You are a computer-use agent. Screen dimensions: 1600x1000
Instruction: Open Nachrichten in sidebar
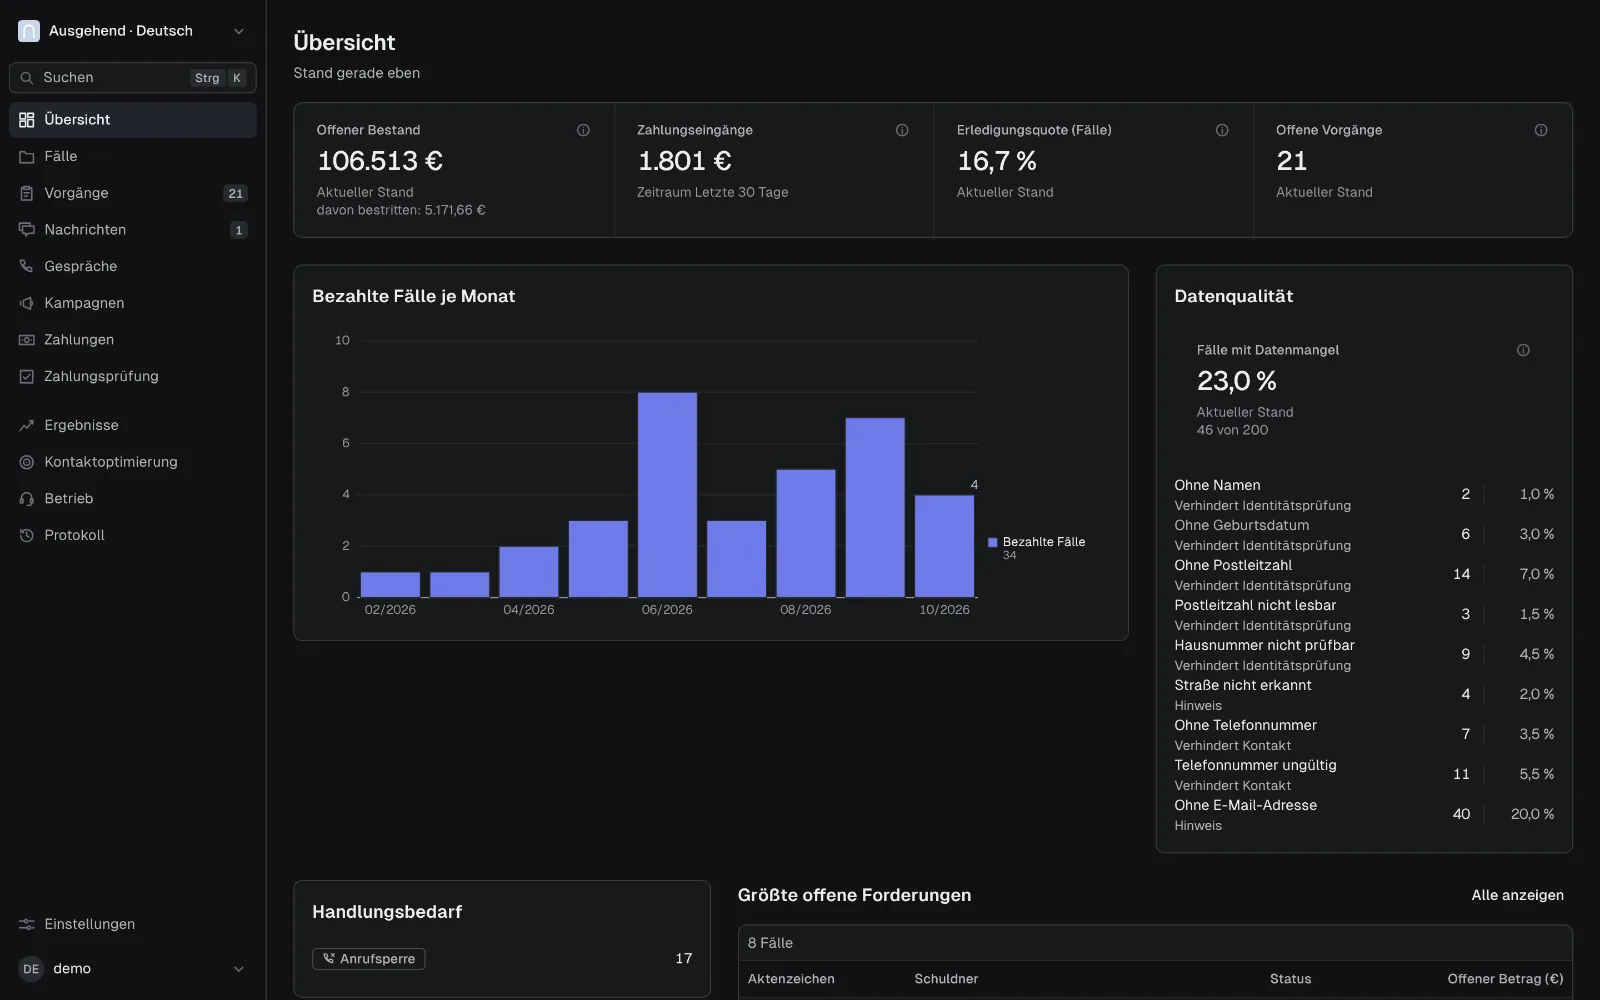tap(133, 230)
